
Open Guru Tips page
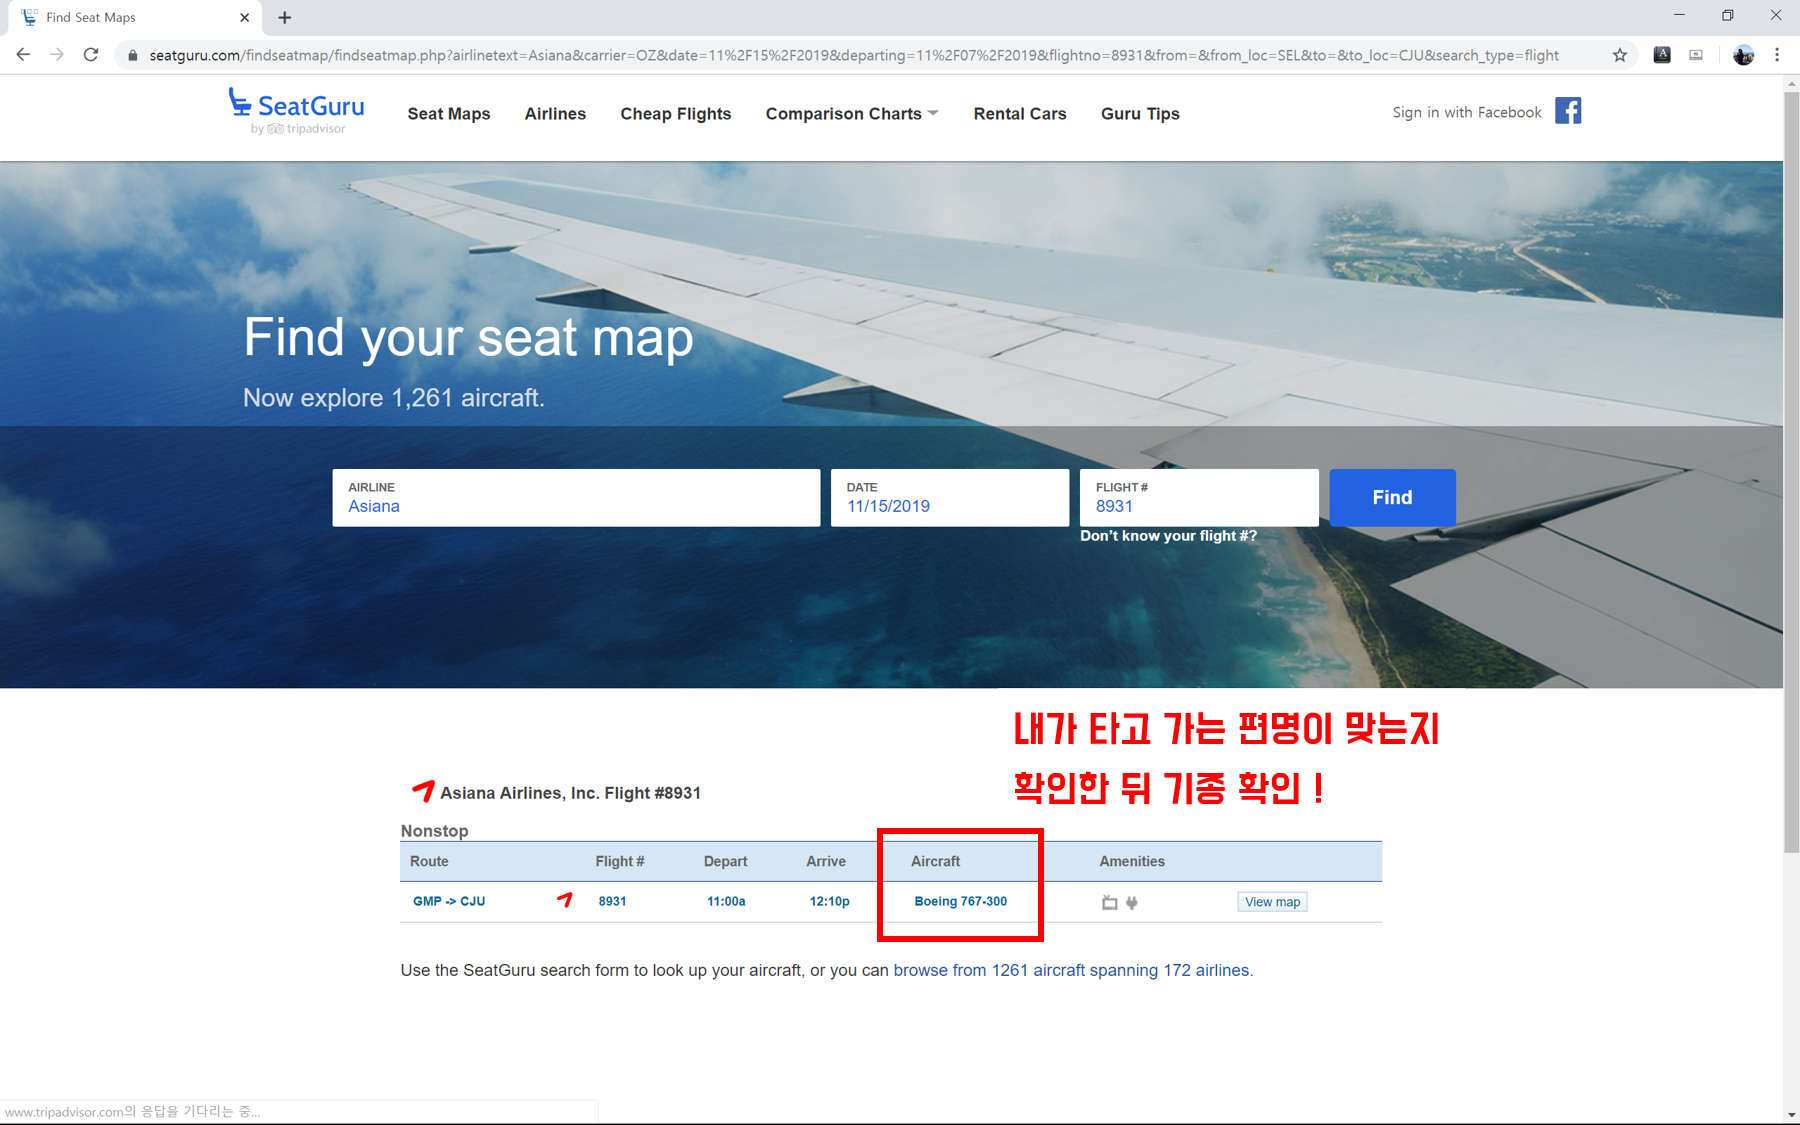[x=1140, y=114]
